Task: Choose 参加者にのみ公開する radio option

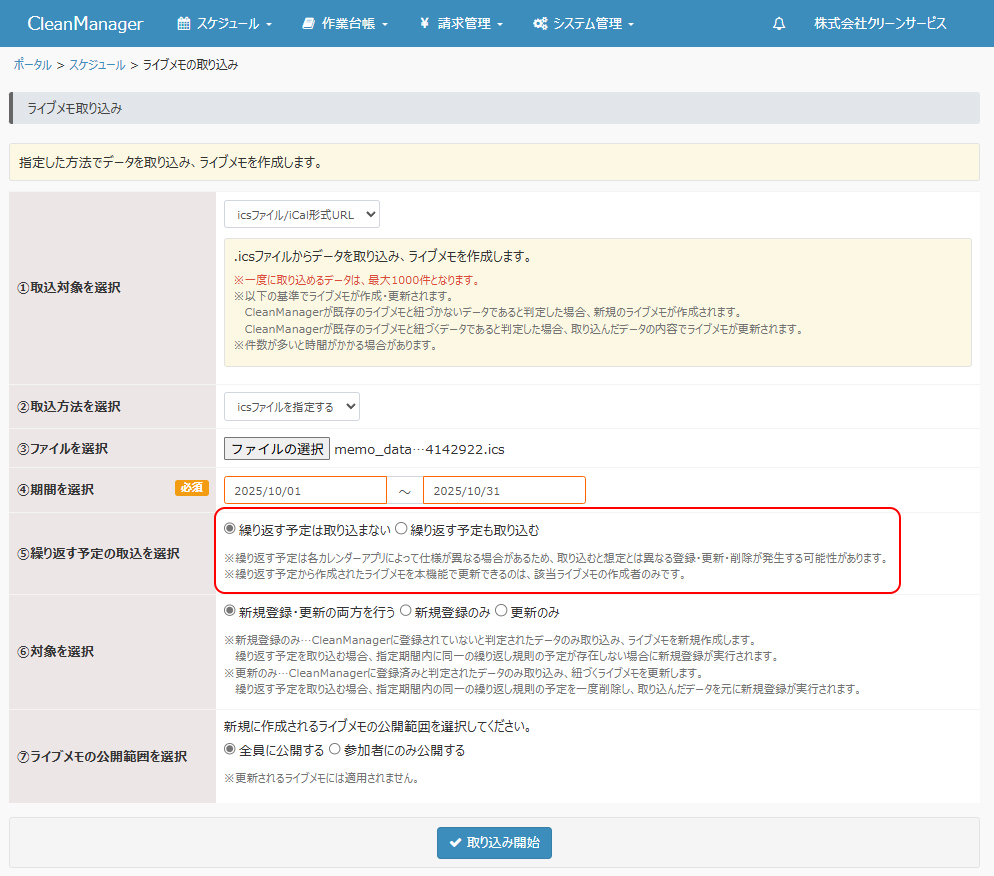Action: pyautogui.click(x=335, y=750)
